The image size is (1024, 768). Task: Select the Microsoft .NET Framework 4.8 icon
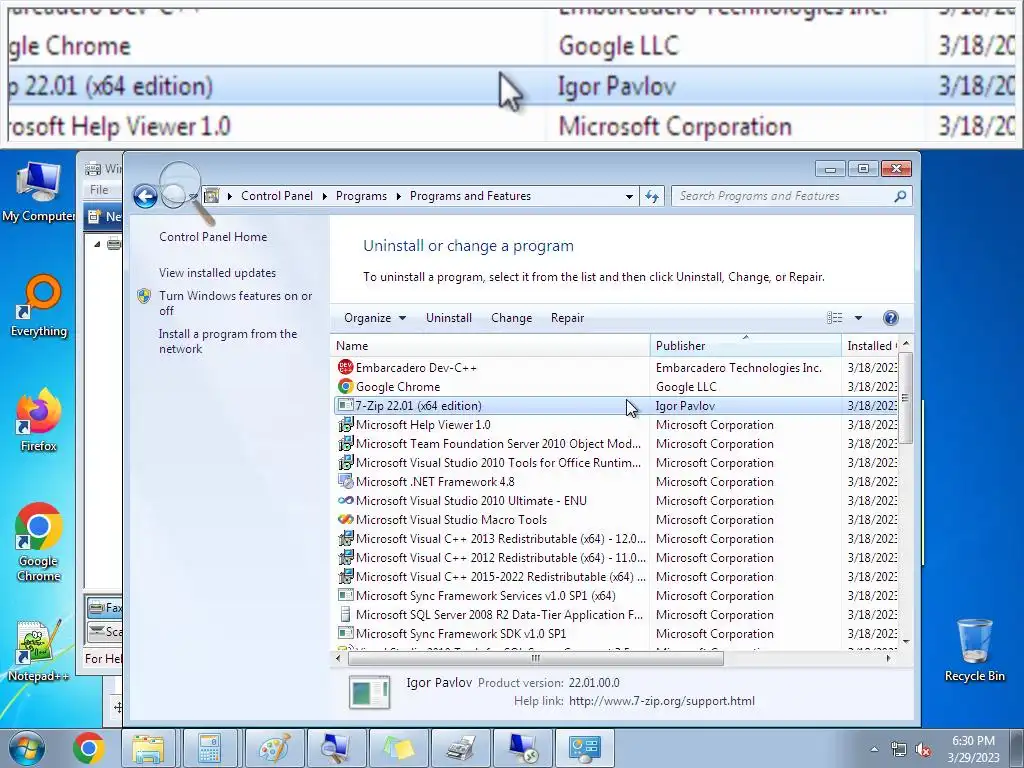pyautogui.click(x=345, y=481)
